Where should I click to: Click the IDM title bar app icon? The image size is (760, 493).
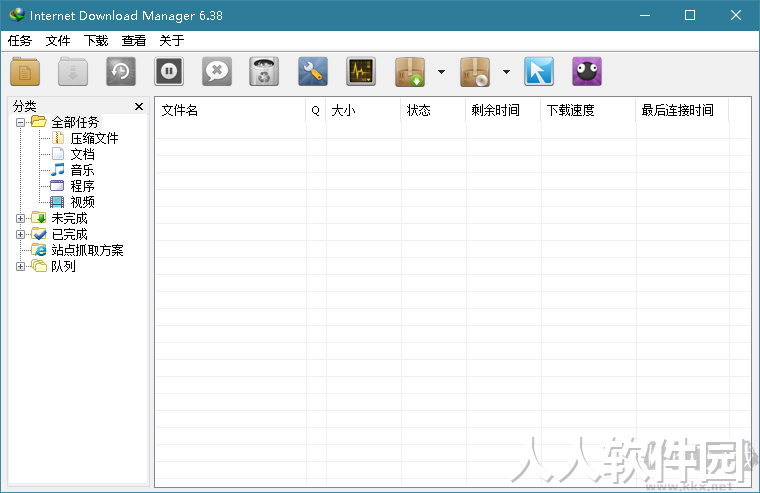[x=16, y=15]
